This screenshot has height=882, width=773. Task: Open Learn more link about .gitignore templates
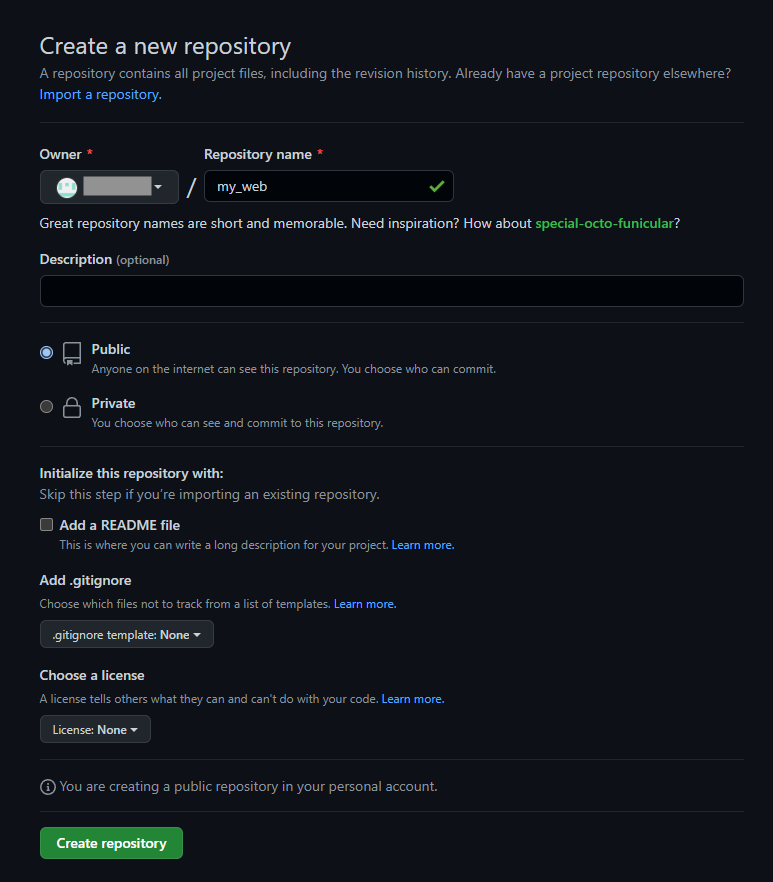365,604
